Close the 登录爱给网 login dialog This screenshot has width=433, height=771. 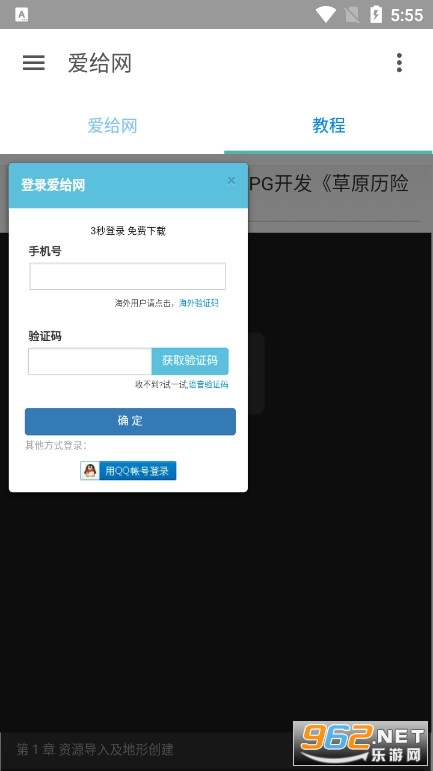click(231, 181)
